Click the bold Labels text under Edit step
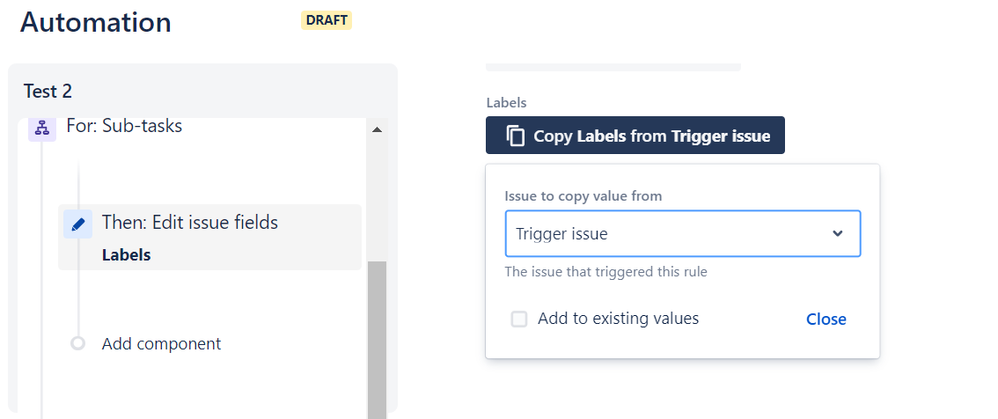The height and width of the screenshot is (419, 998). point(126,255)
